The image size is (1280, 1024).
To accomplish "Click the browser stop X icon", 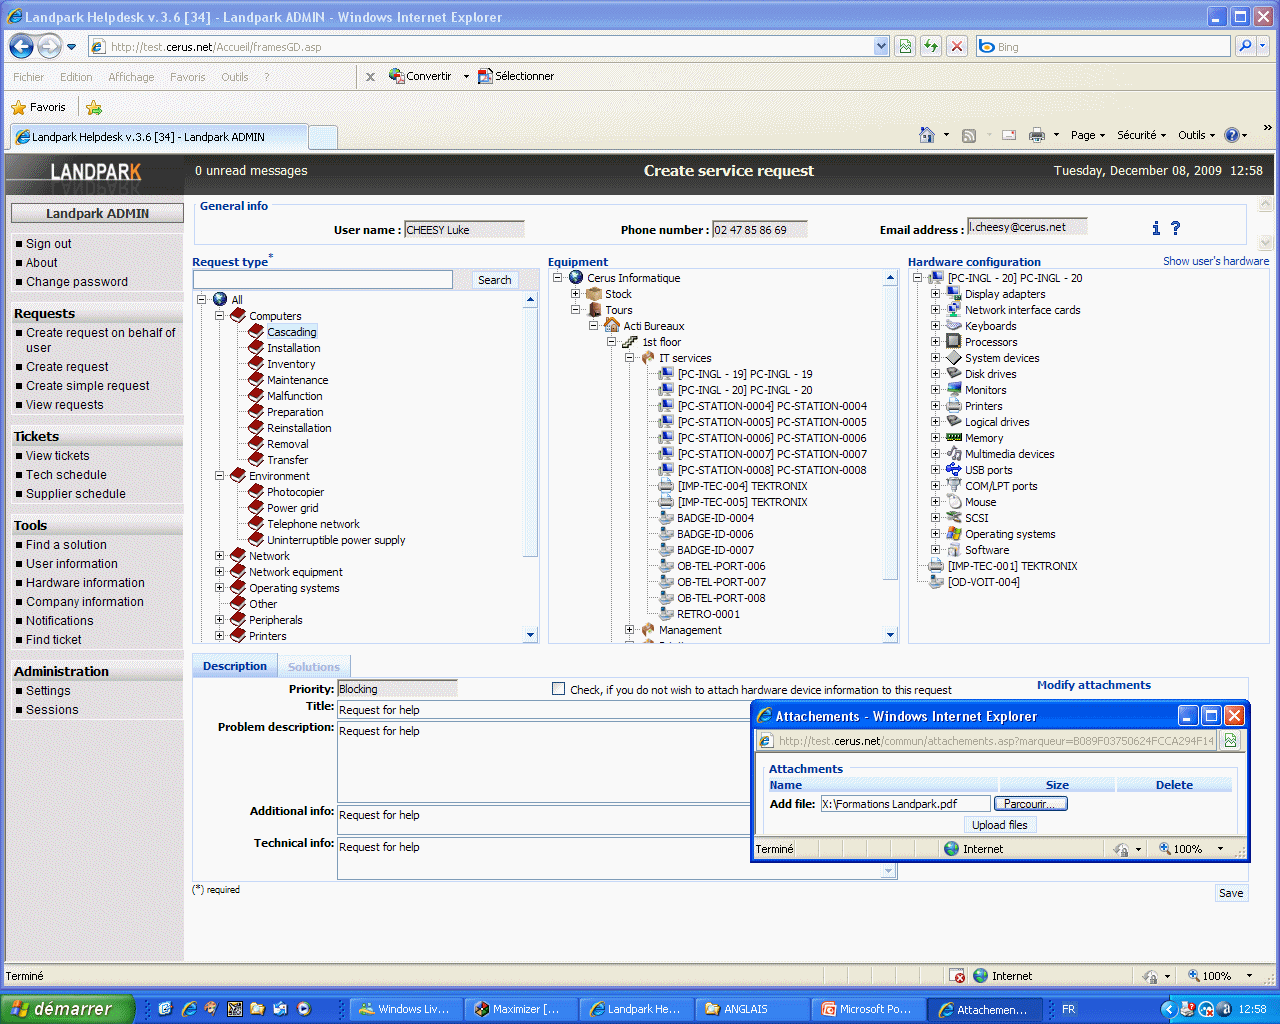I will (x=957, y=46).
